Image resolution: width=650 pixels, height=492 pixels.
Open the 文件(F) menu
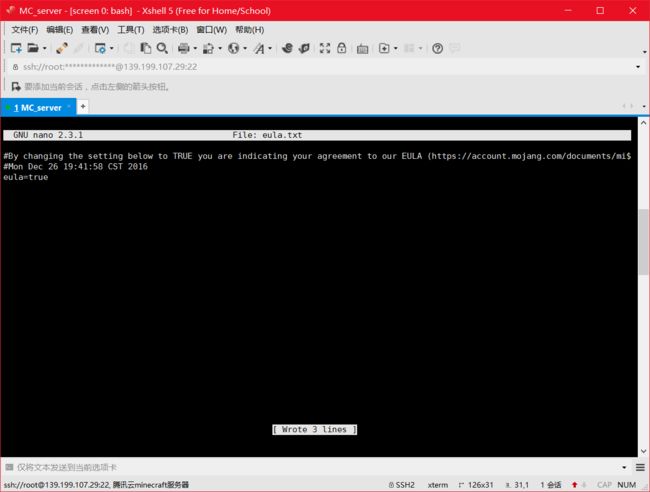[x=24, y=30]
